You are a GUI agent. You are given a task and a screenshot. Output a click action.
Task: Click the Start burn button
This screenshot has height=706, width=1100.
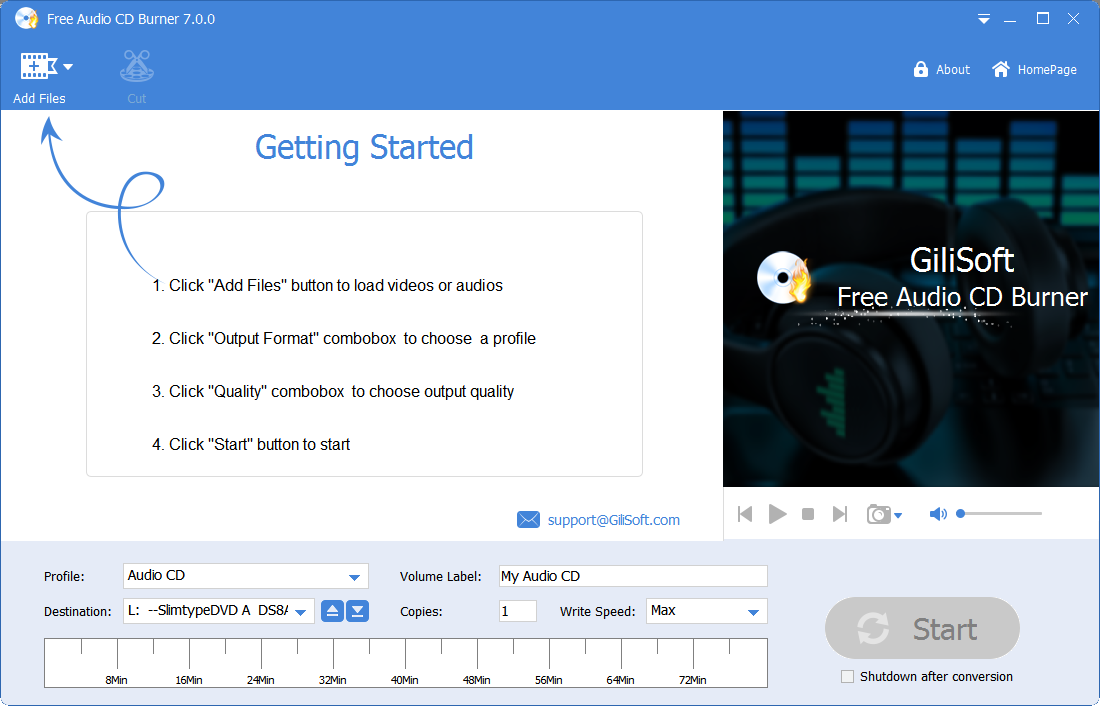pyautogui.click(x=922, y=628)
